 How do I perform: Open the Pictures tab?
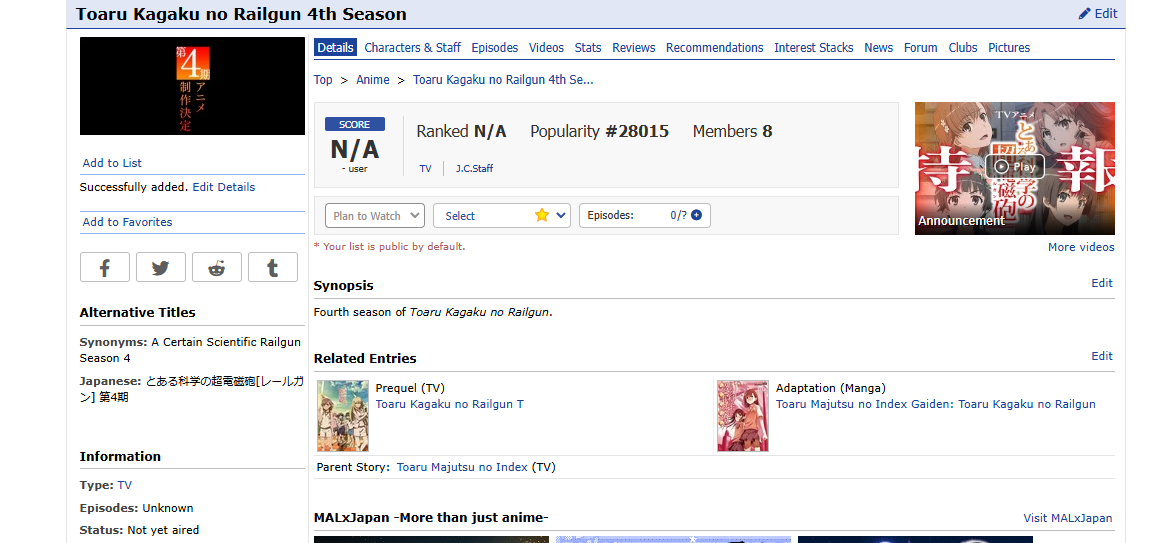(1009, 48)
